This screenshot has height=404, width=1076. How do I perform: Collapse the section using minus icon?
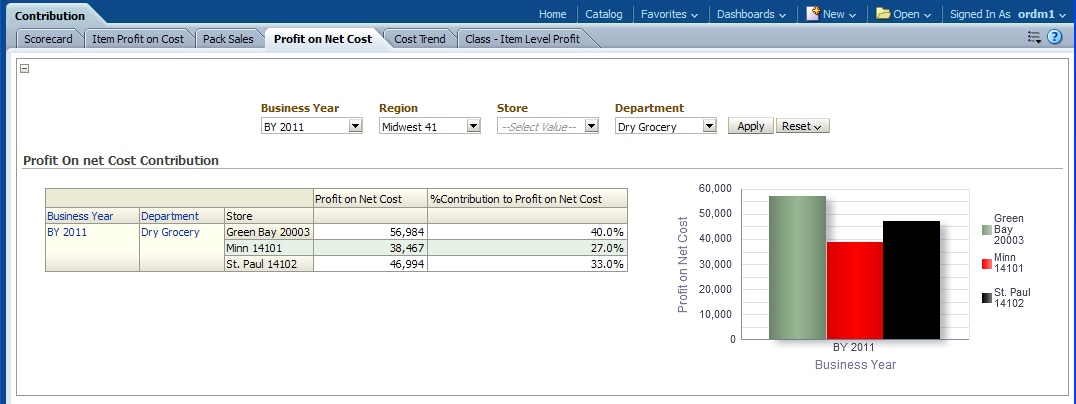pyautogui.click(x=25, y=69)
